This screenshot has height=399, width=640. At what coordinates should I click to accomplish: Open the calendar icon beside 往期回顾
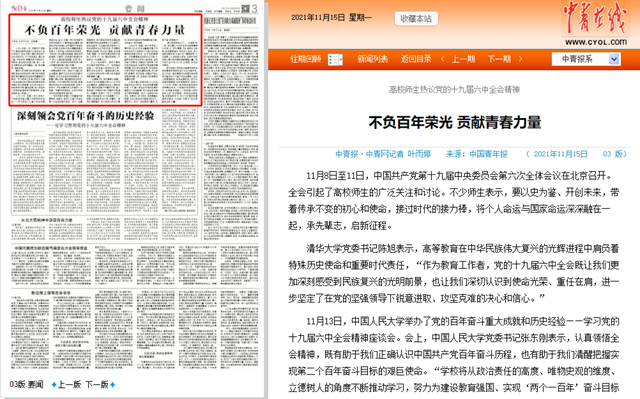335,60
